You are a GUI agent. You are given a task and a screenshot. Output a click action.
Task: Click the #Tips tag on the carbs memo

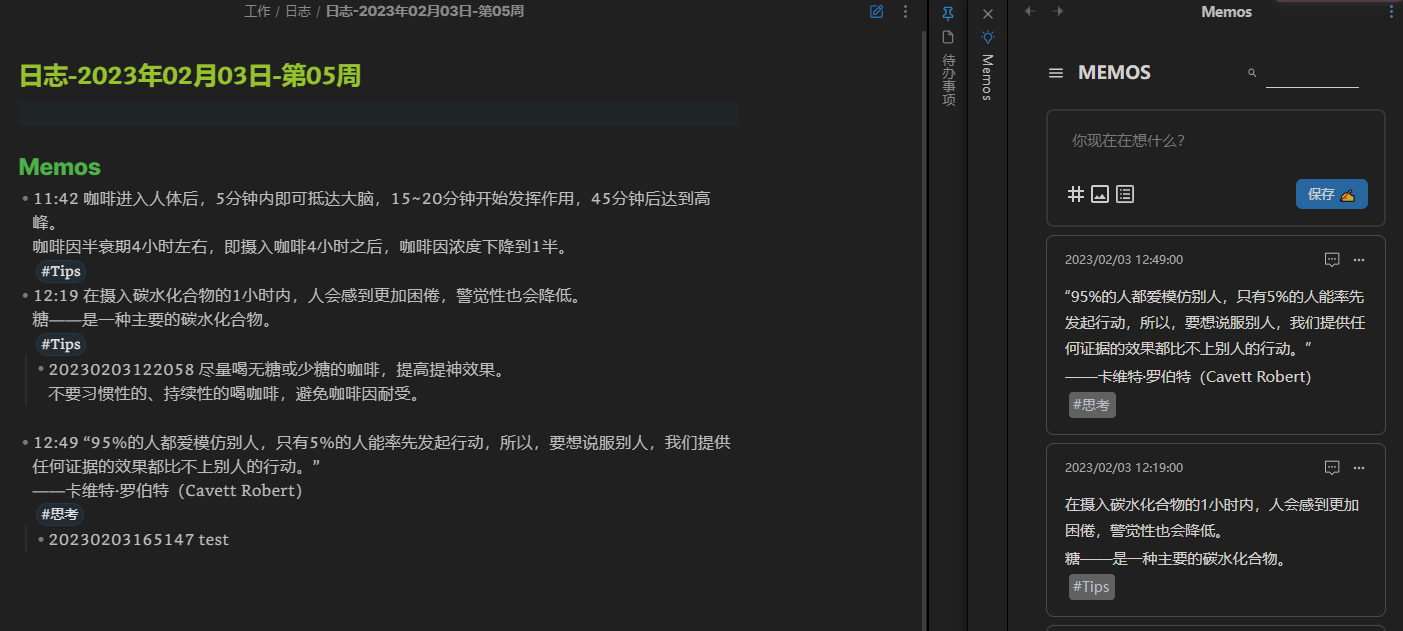pyautogui.click(x=1091, y=587)
